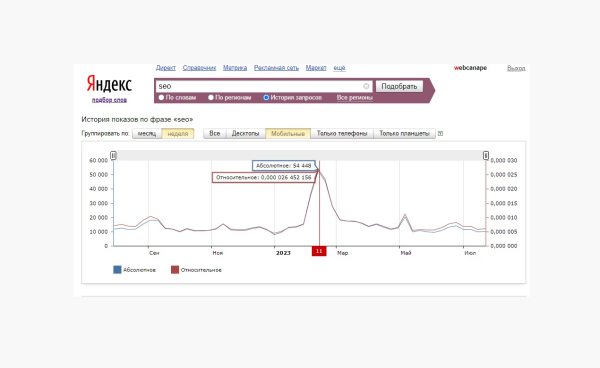The width and height of the screenshot is (600, 368).
Task: Open the Маркет link
Action: pyautogui.click(x=316, y=68)
